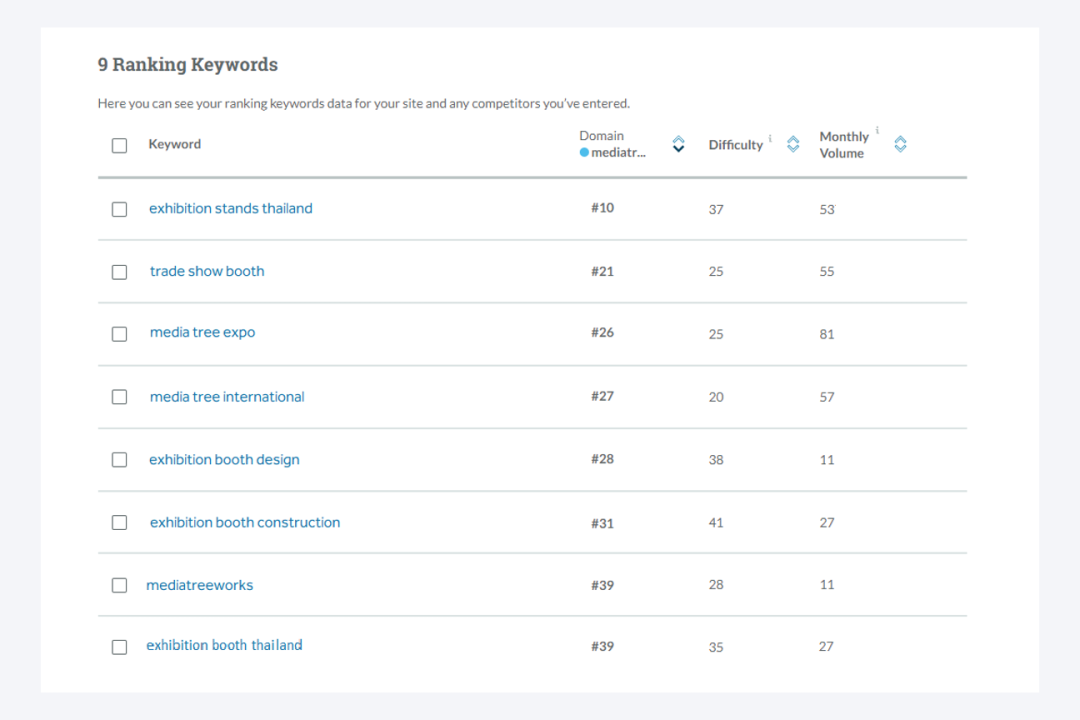Screen dimensions: 1080x720
Task: Click the exhibition booth design link
Action: pos(225,460)
